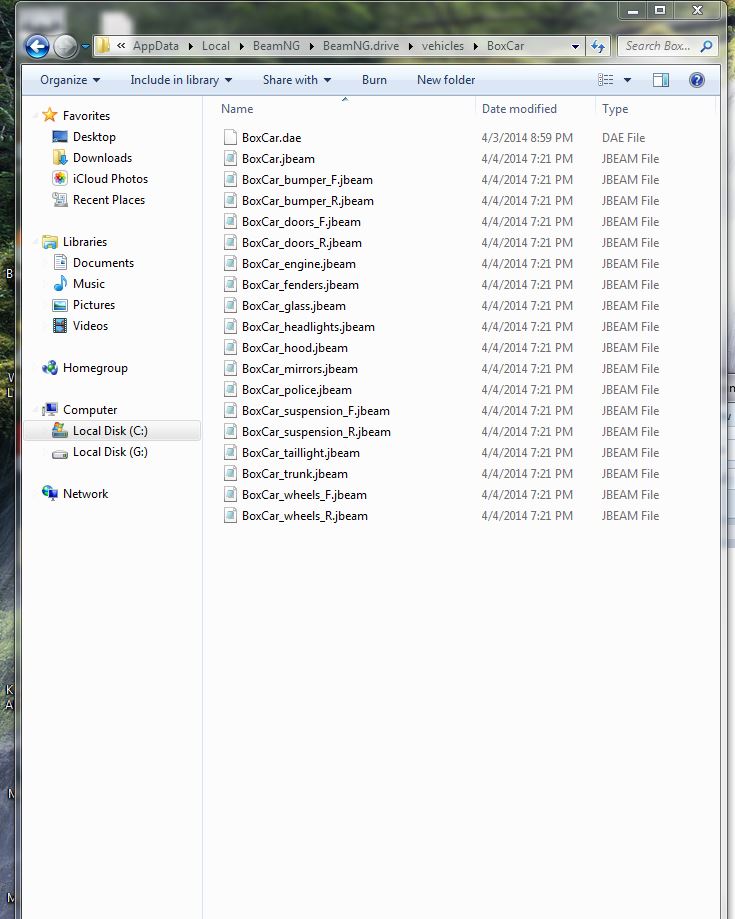Open the Organize menu
Viewport: 735px width, 919px height.
tap(70, 80)
